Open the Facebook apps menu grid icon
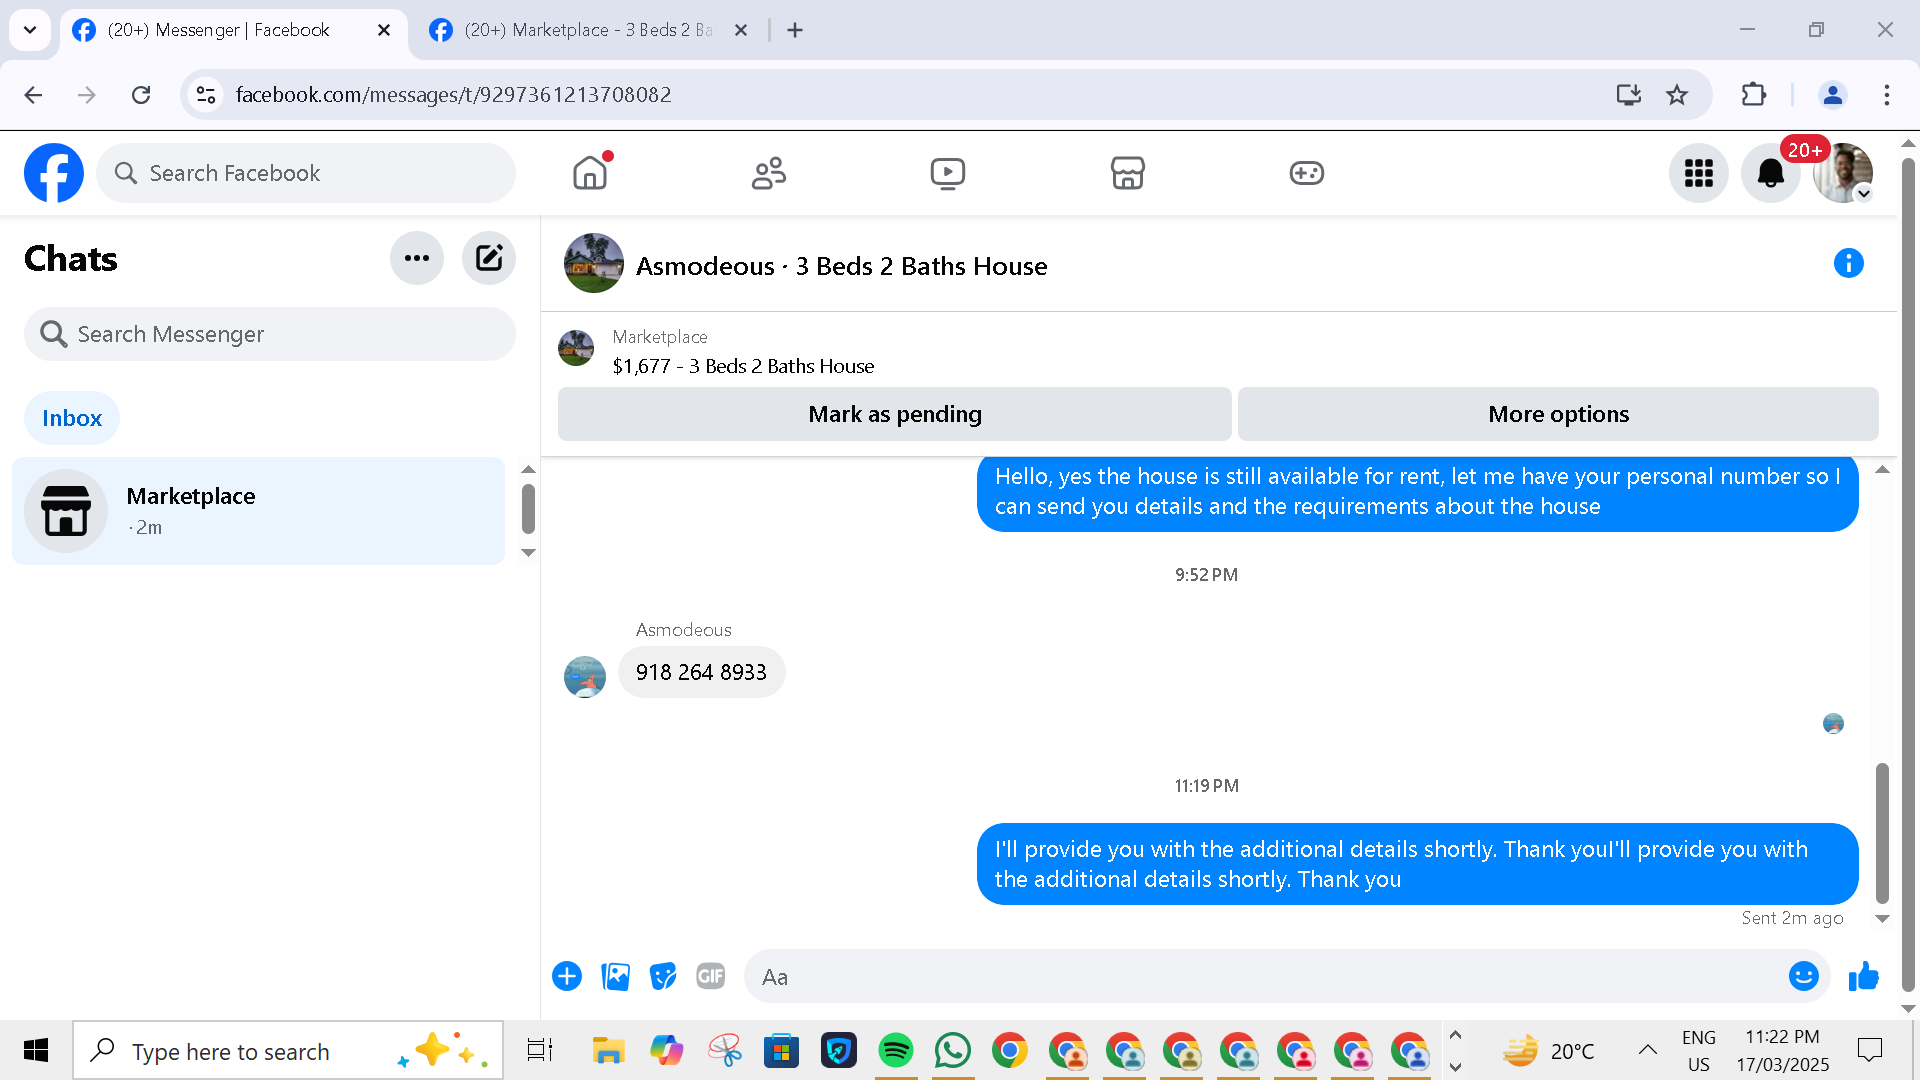 pos(1698,173)
